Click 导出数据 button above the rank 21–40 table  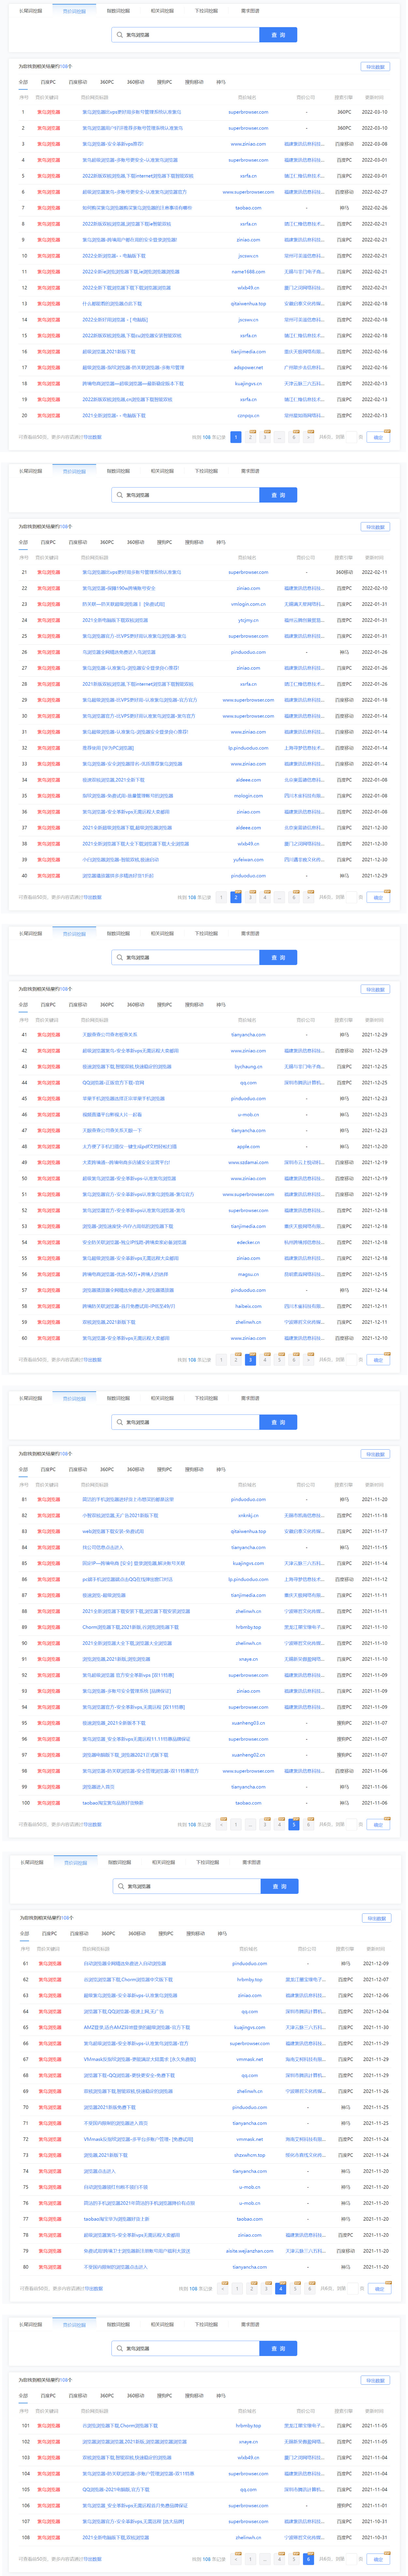click(375, 527)
